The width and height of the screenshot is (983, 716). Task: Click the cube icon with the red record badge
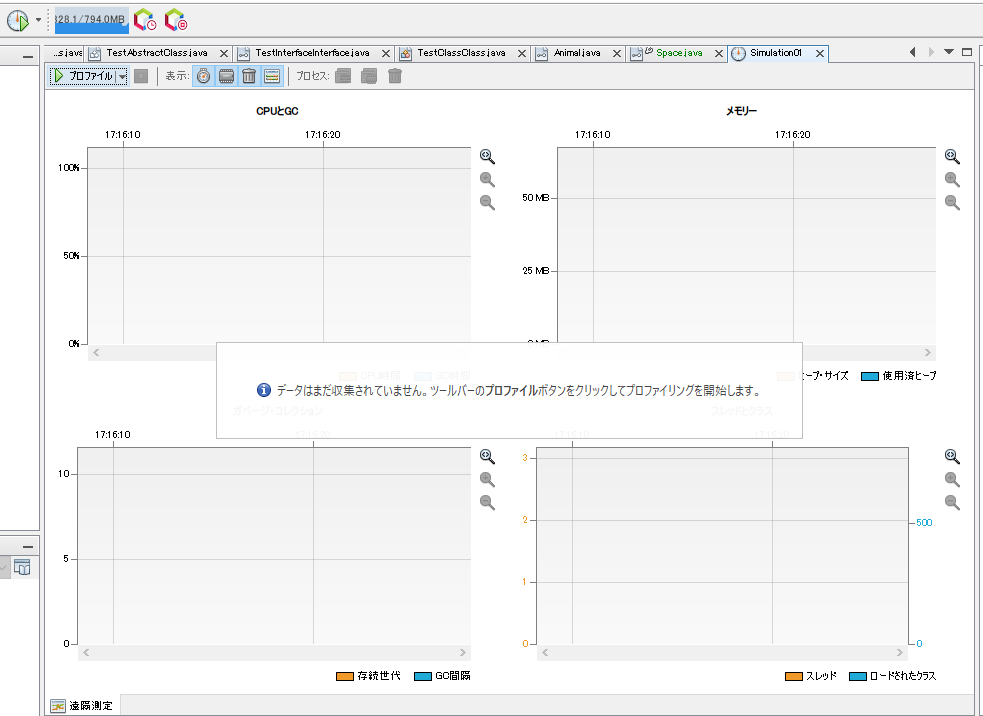coord(176,20)
